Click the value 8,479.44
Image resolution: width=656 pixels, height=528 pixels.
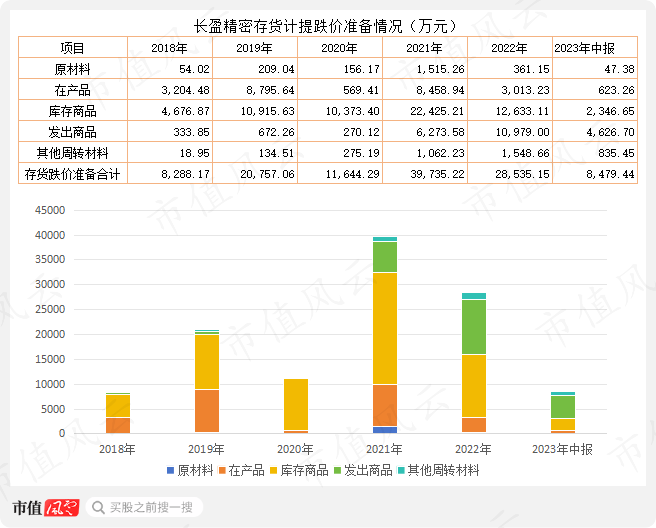click(610, 174)
